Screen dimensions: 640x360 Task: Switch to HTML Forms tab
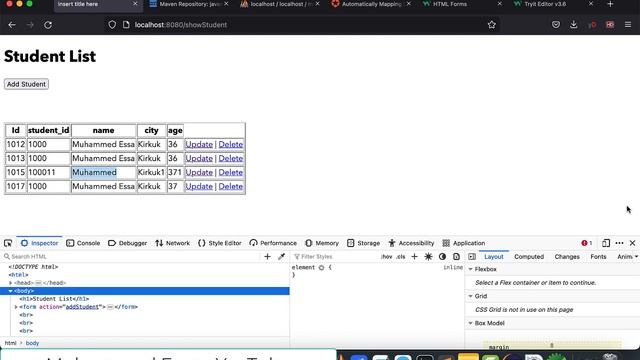[x=461, y=4]
